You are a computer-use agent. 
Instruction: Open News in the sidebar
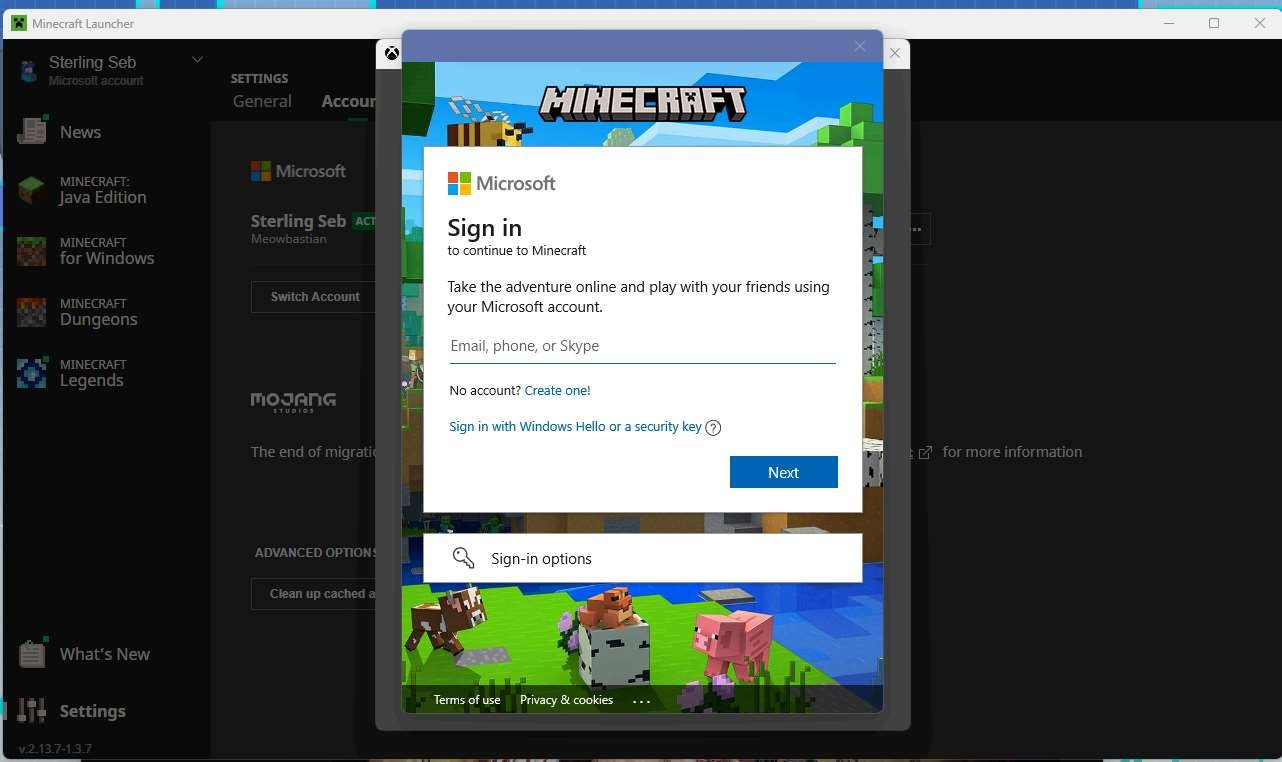click(x=80, y=132)
